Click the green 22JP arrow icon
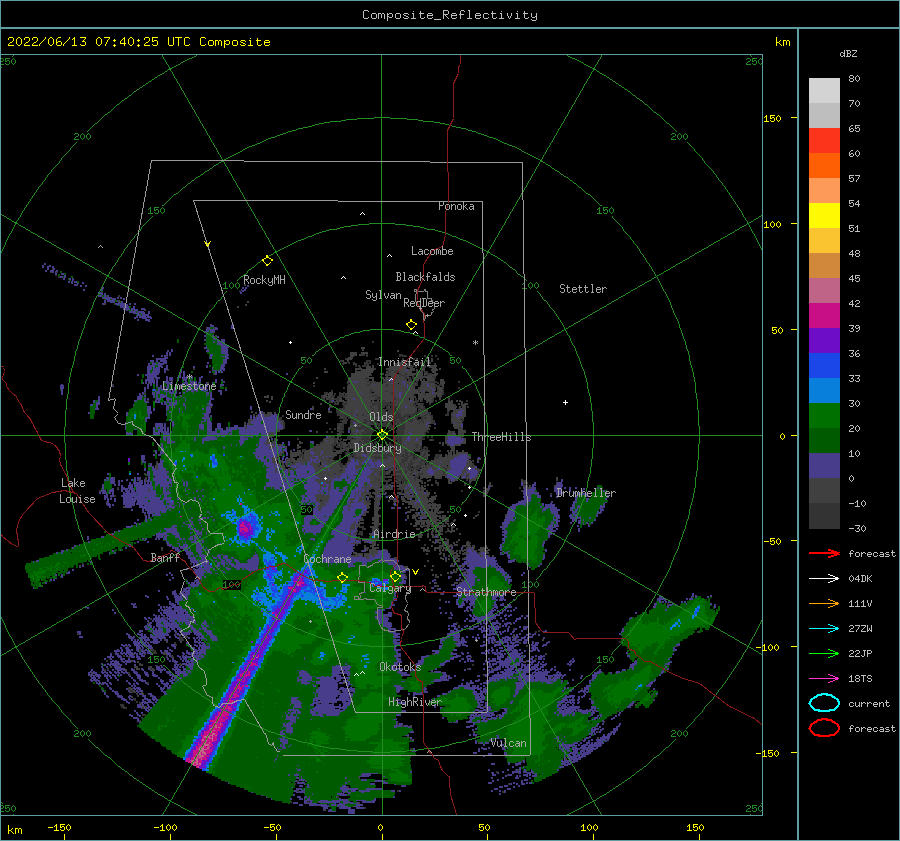Viewport: 900px width, 841px height. (x=824, y=653)
